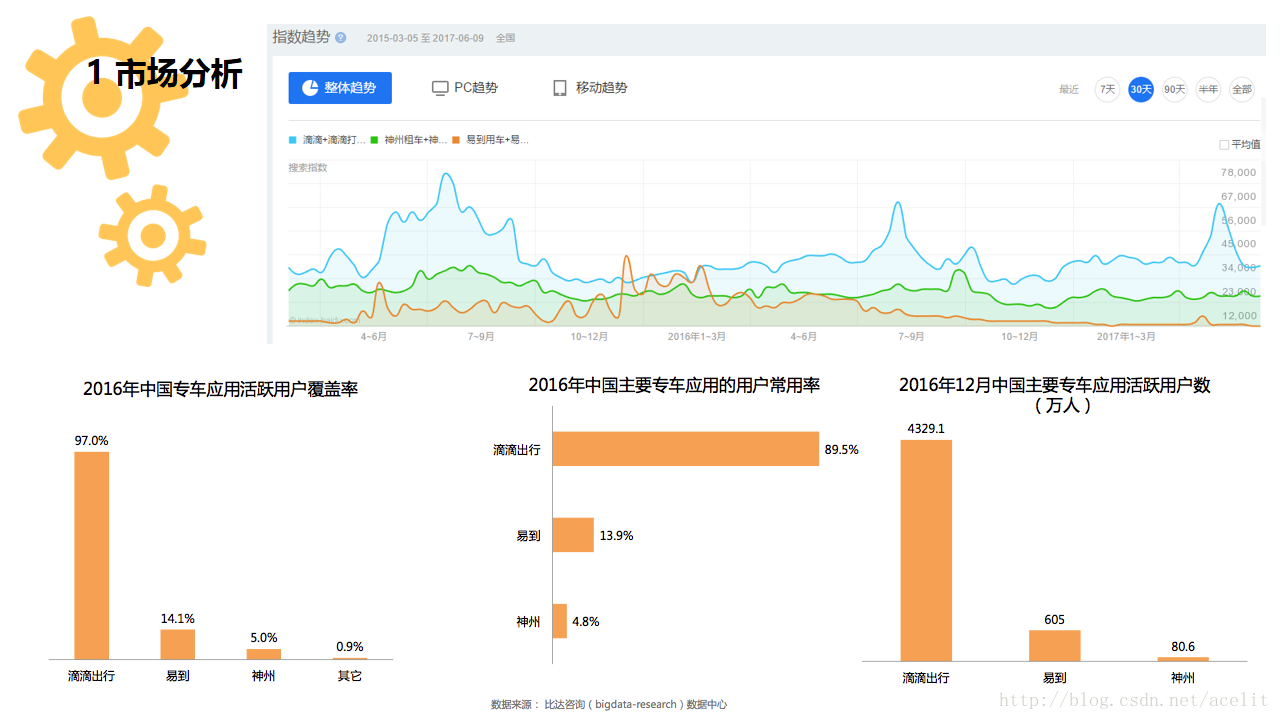Choose the 30天 time range

click(x=1141, y=89)
